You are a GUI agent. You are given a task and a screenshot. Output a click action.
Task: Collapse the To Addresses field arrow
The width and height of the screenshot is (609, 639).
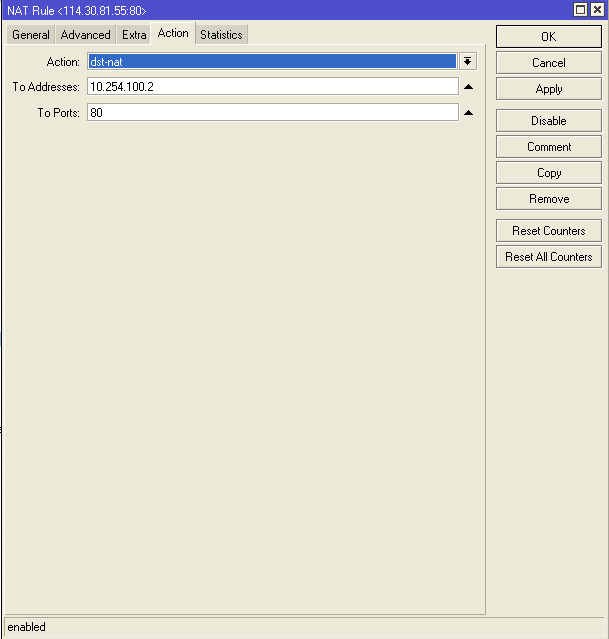pos(468,87)
